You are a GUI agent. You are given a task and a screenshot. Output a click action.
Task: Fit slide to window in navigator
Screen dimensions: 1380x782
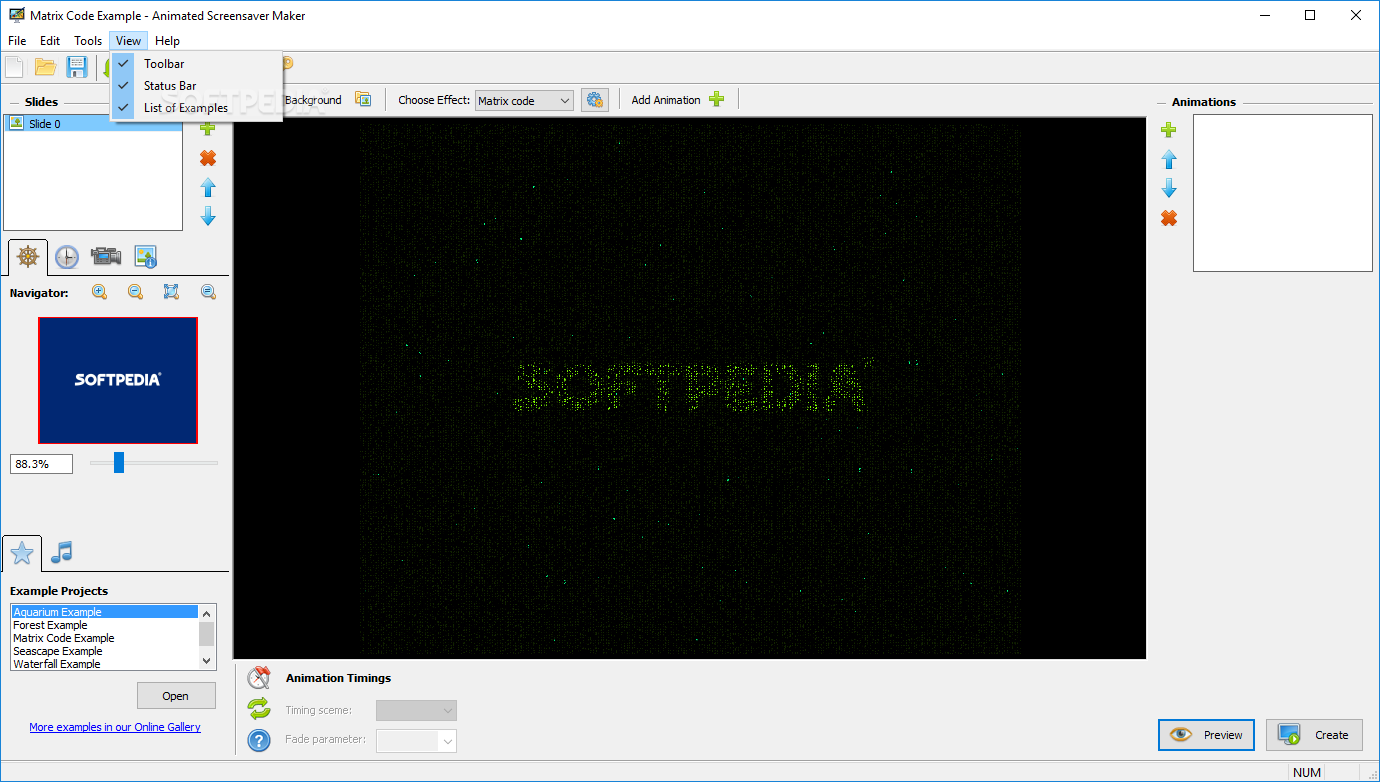click(x=171, y=292)
